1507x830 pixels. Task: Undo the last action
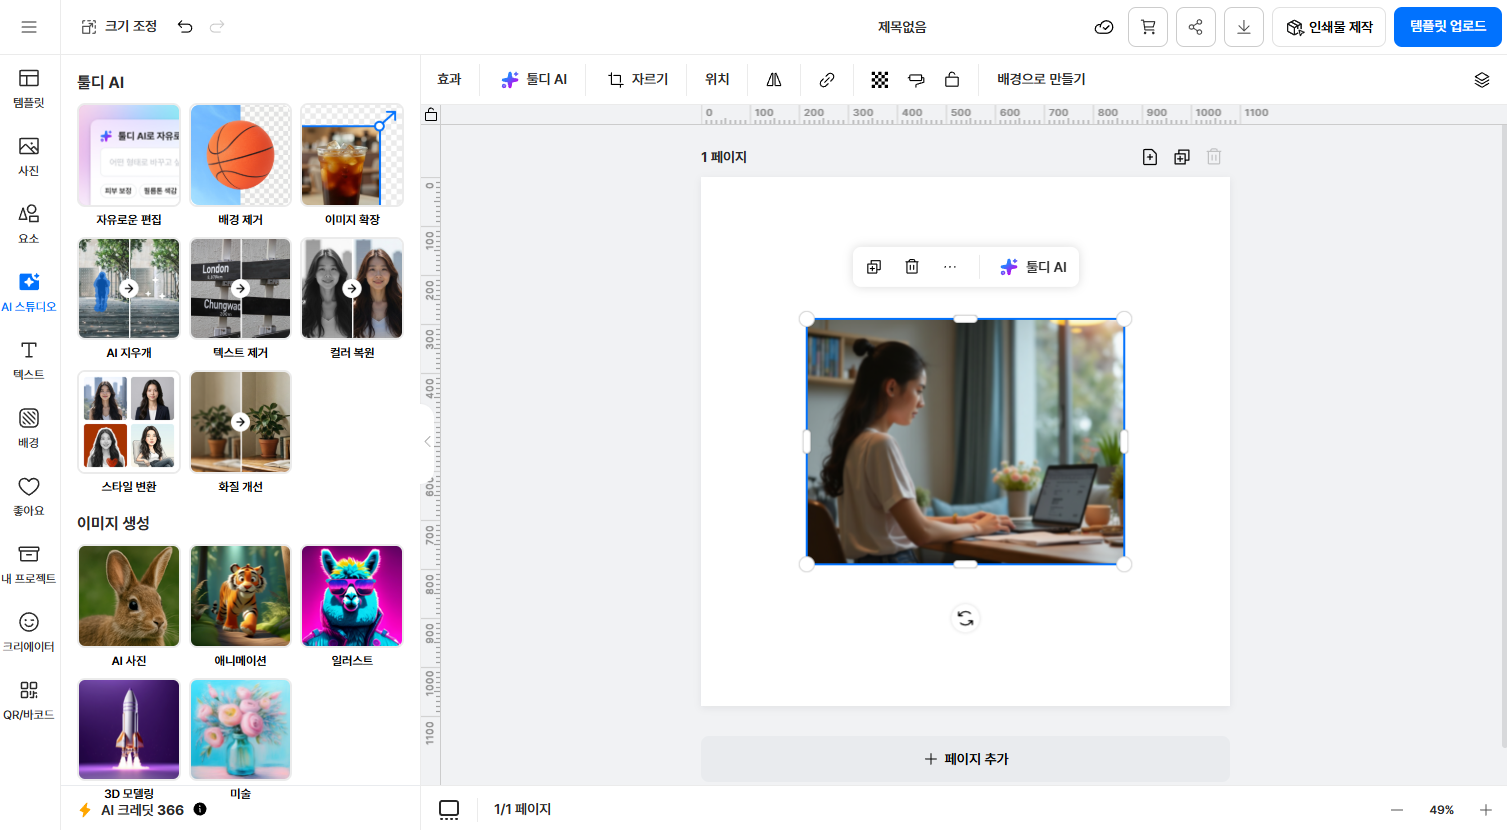tap(185, 27)
